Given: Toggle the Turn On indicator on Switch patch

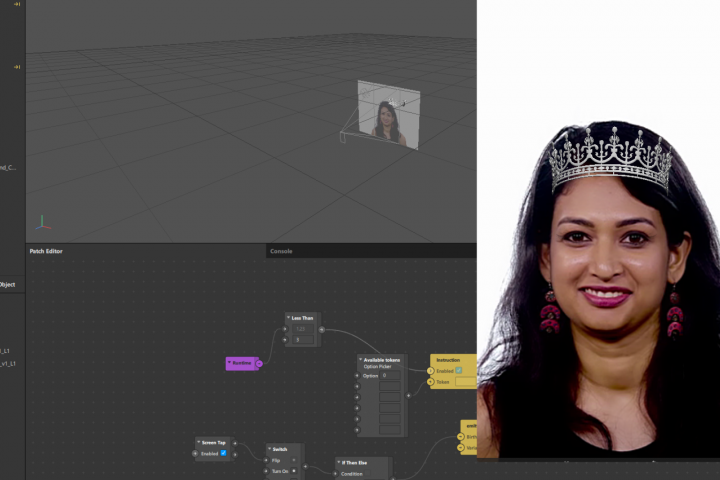Looking at the screenshot, I should tap(294, 471).
